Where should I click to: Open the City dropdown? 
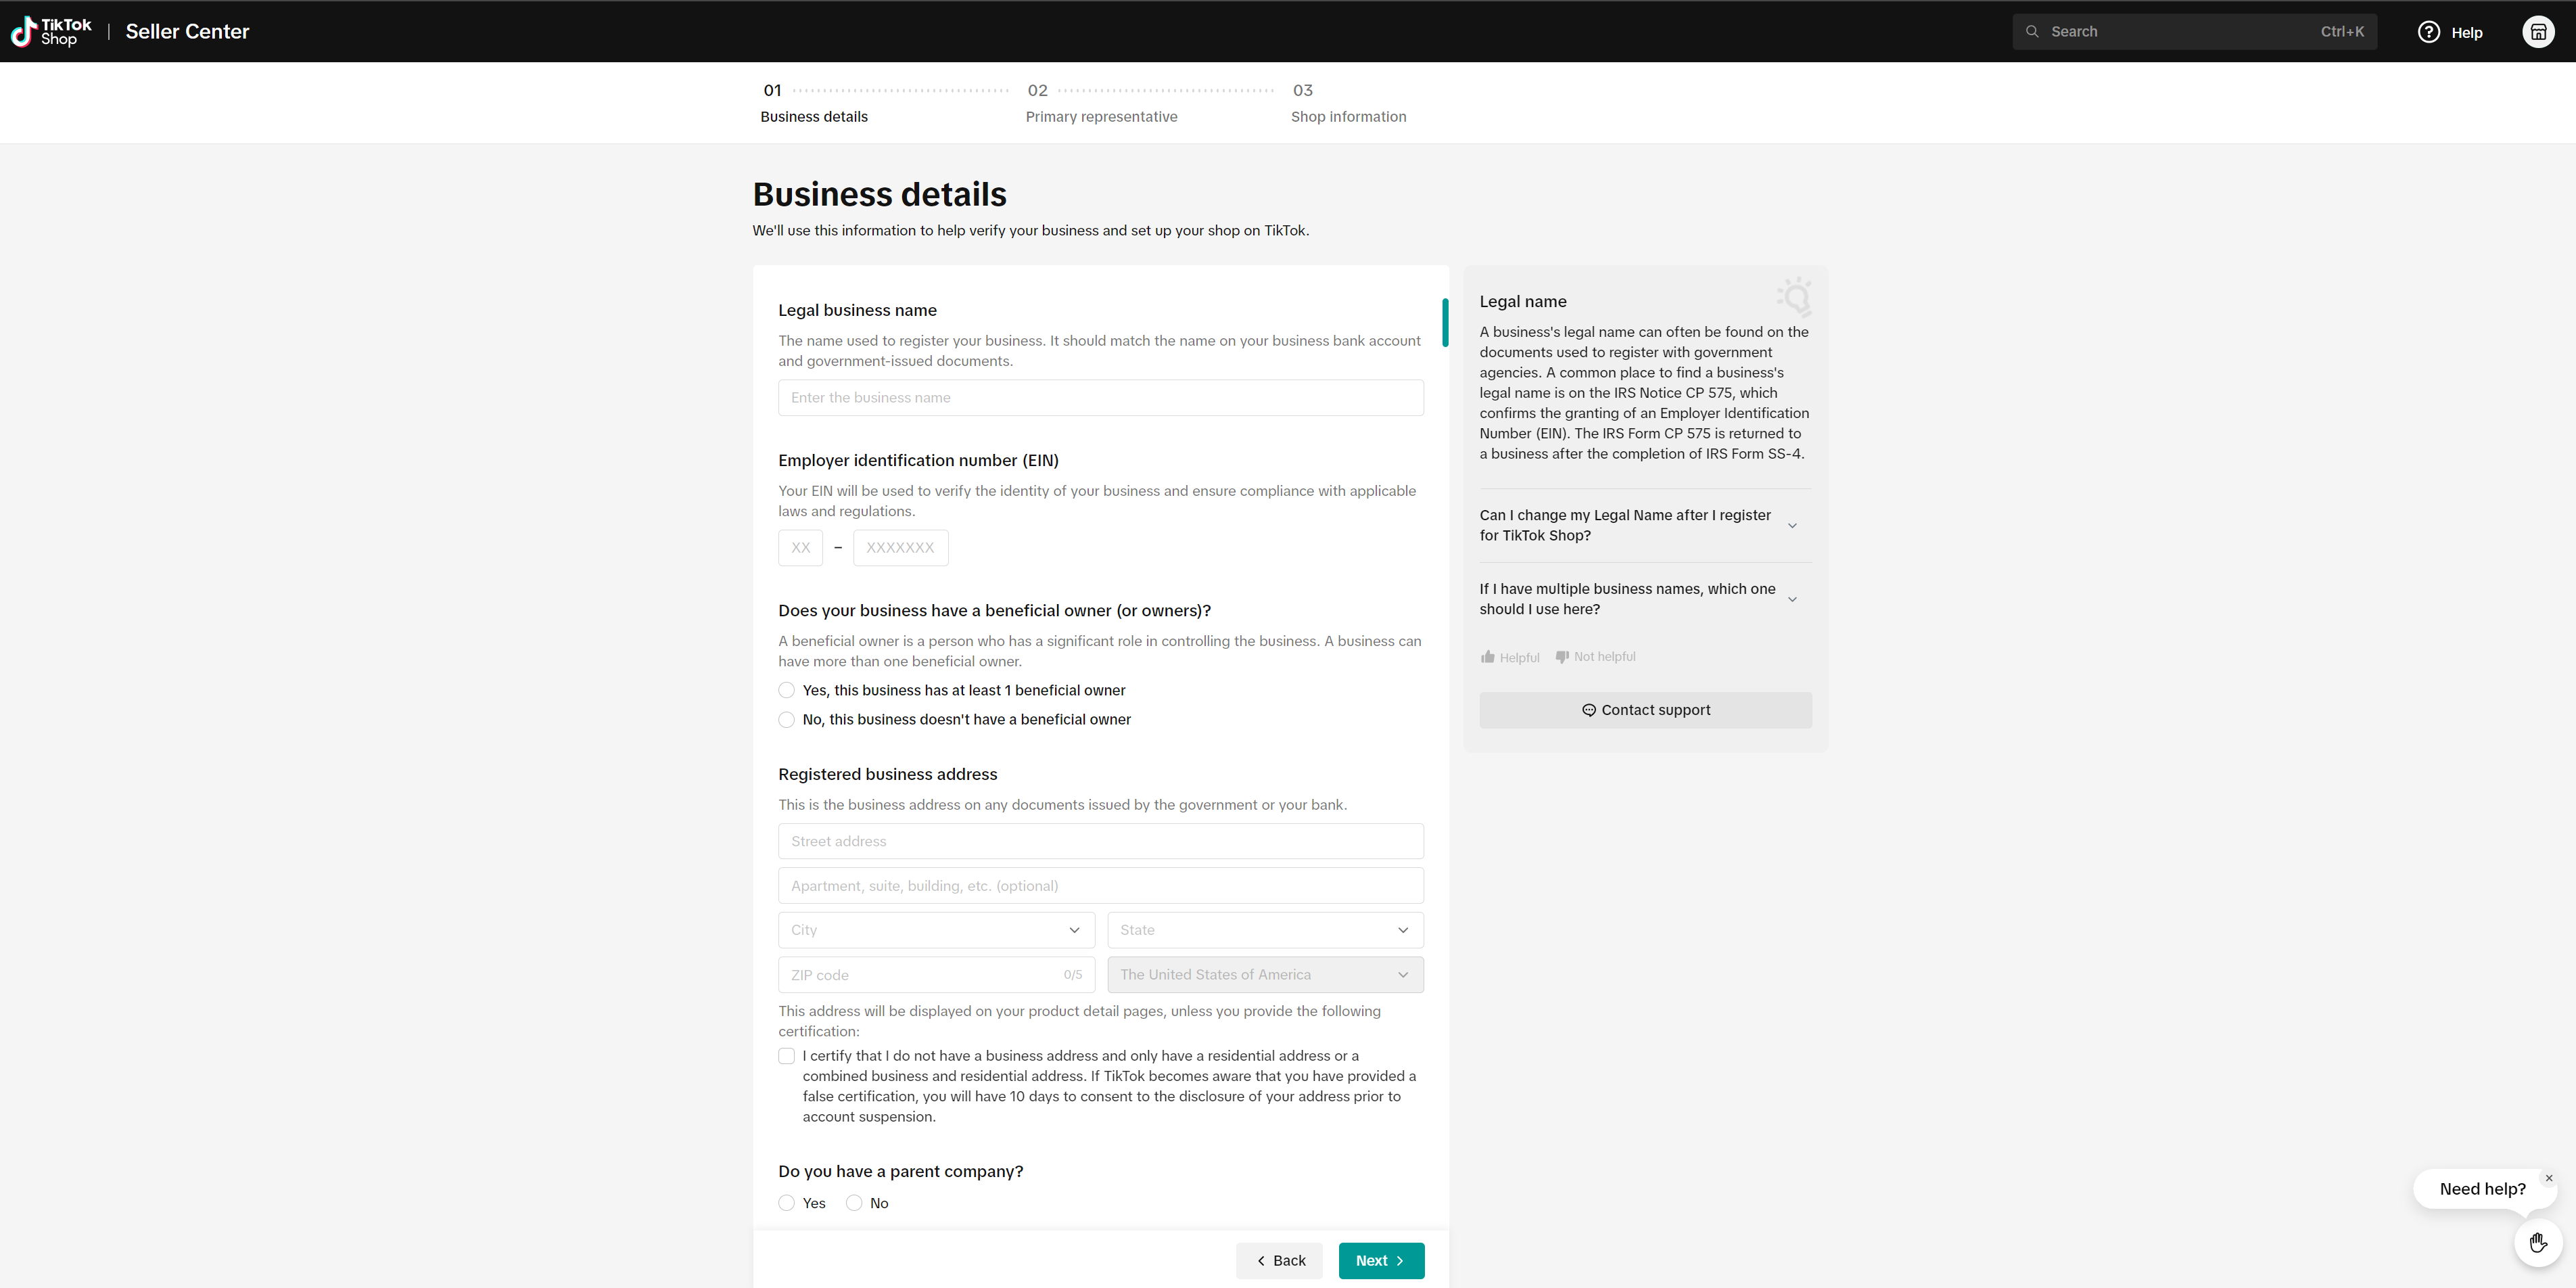[x=936, y=930]
